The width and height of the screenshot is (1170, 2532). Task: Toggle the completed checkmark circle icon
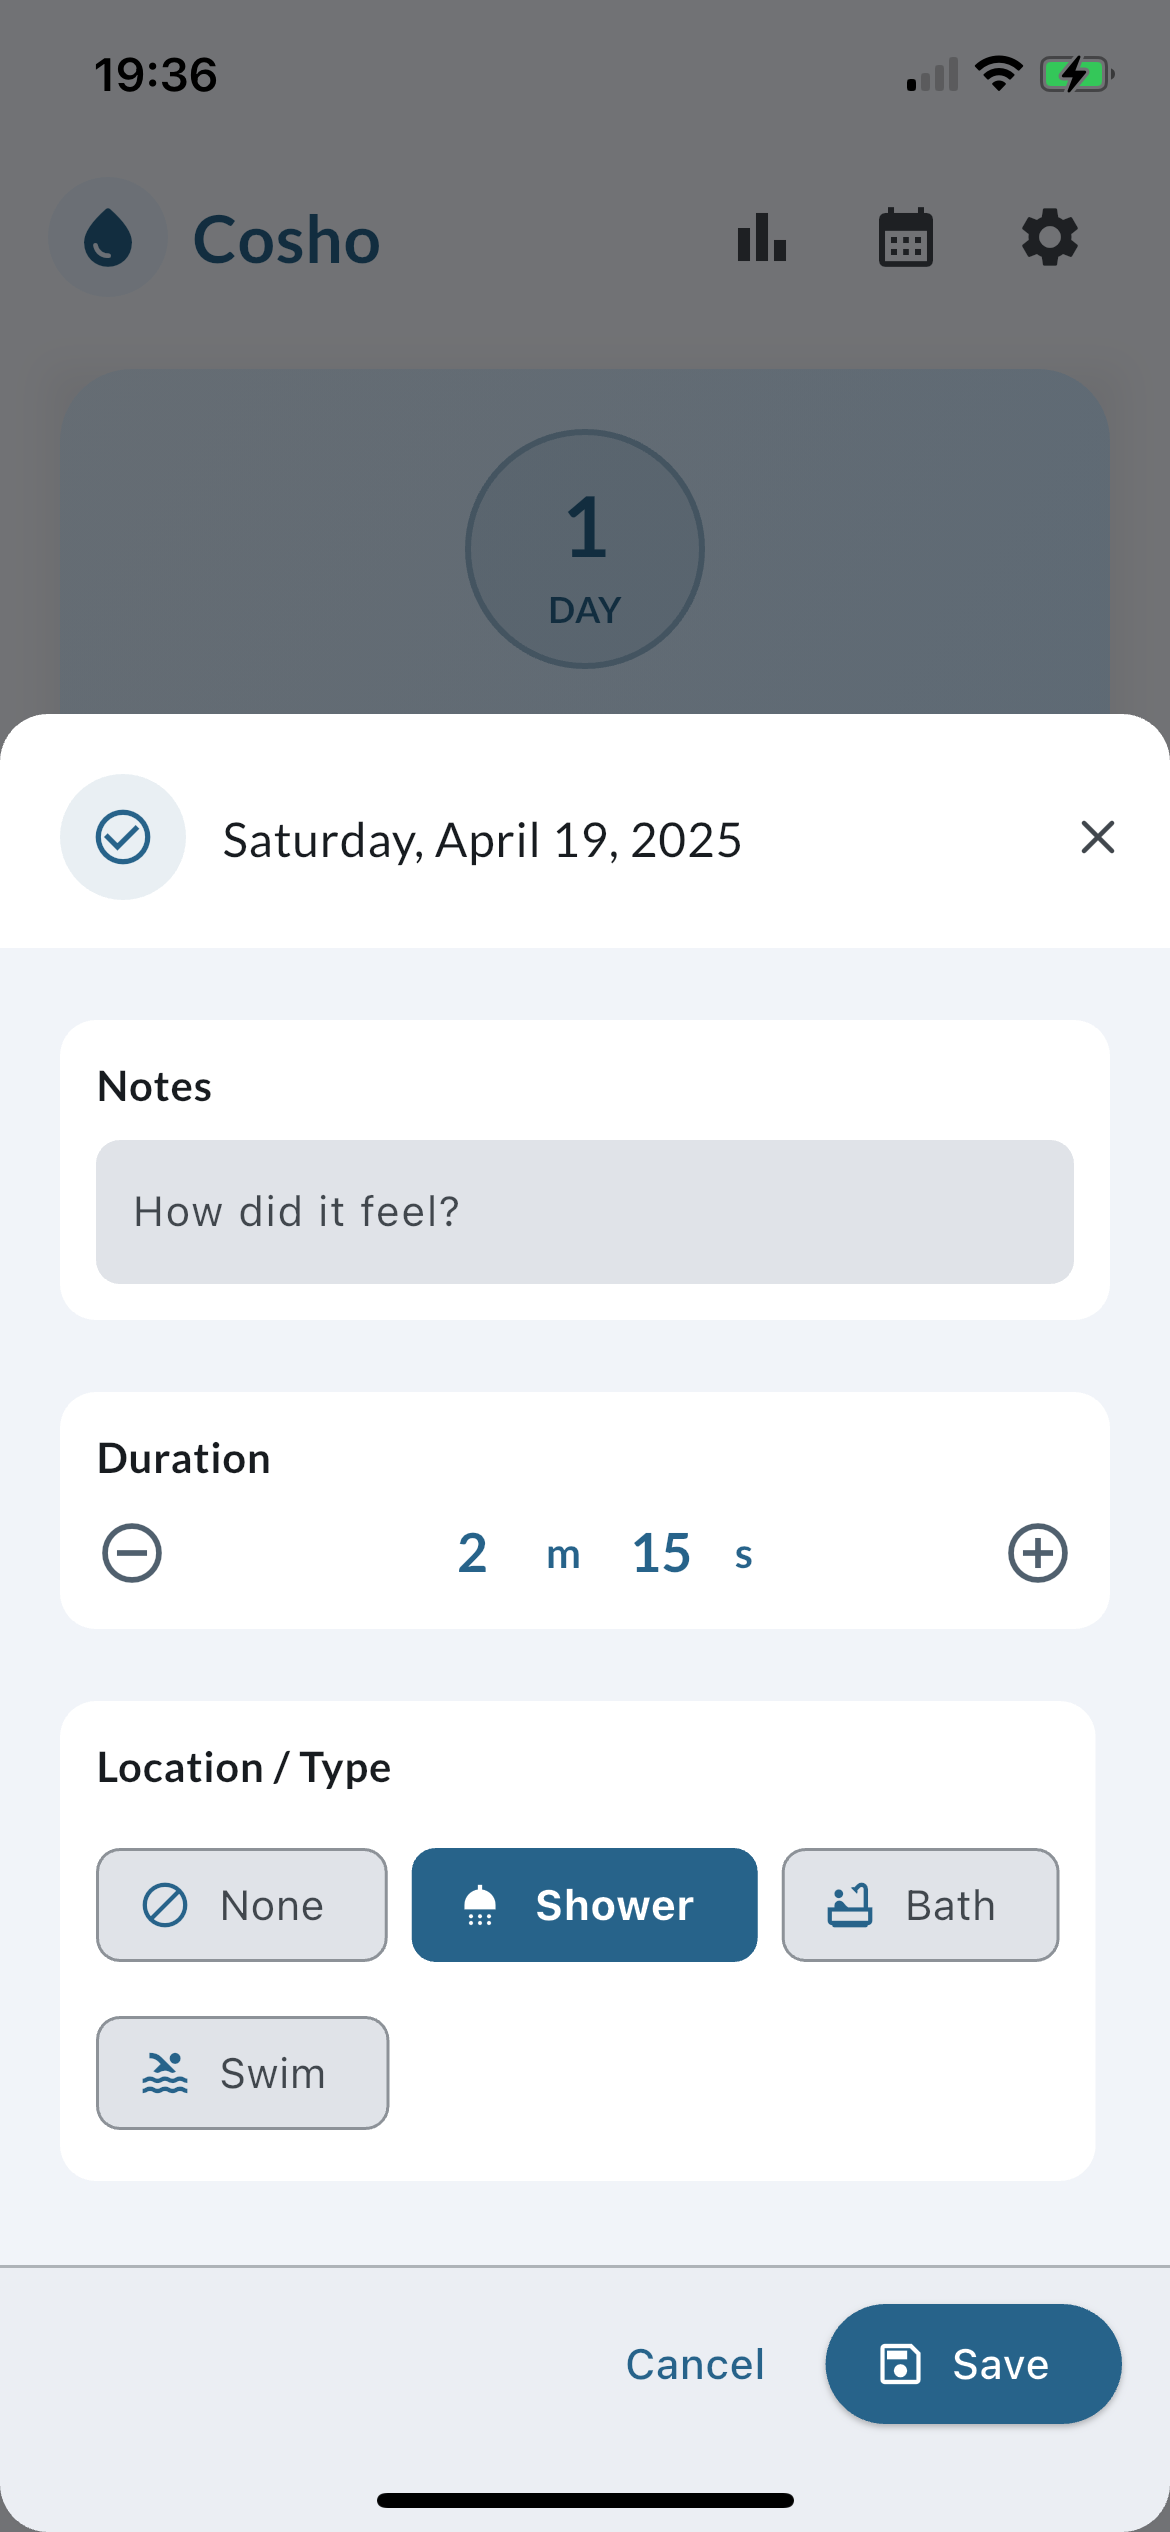point(123,837)
